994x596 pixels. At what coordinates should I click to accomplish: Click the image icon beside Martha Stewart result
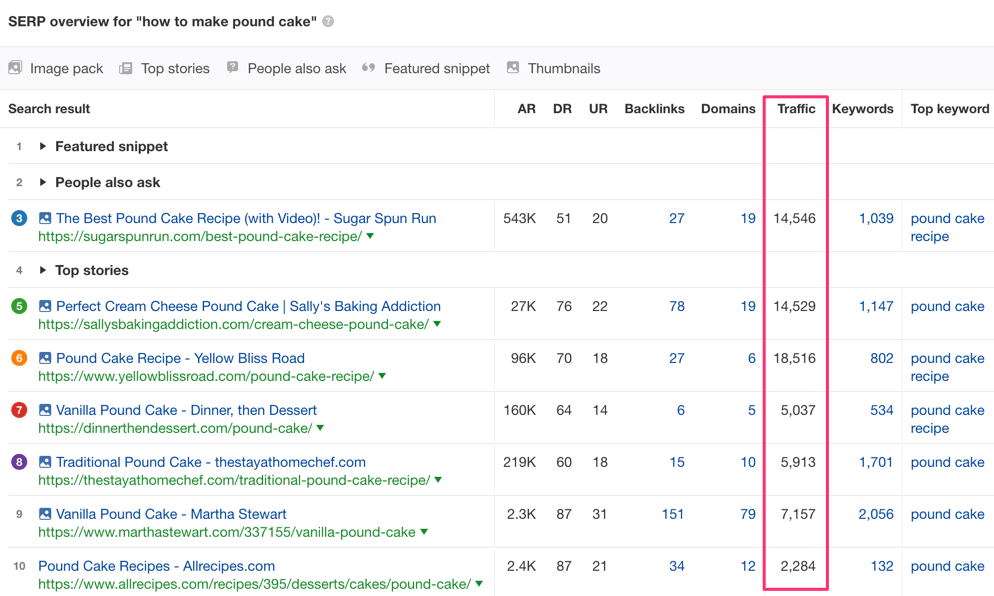45,514
